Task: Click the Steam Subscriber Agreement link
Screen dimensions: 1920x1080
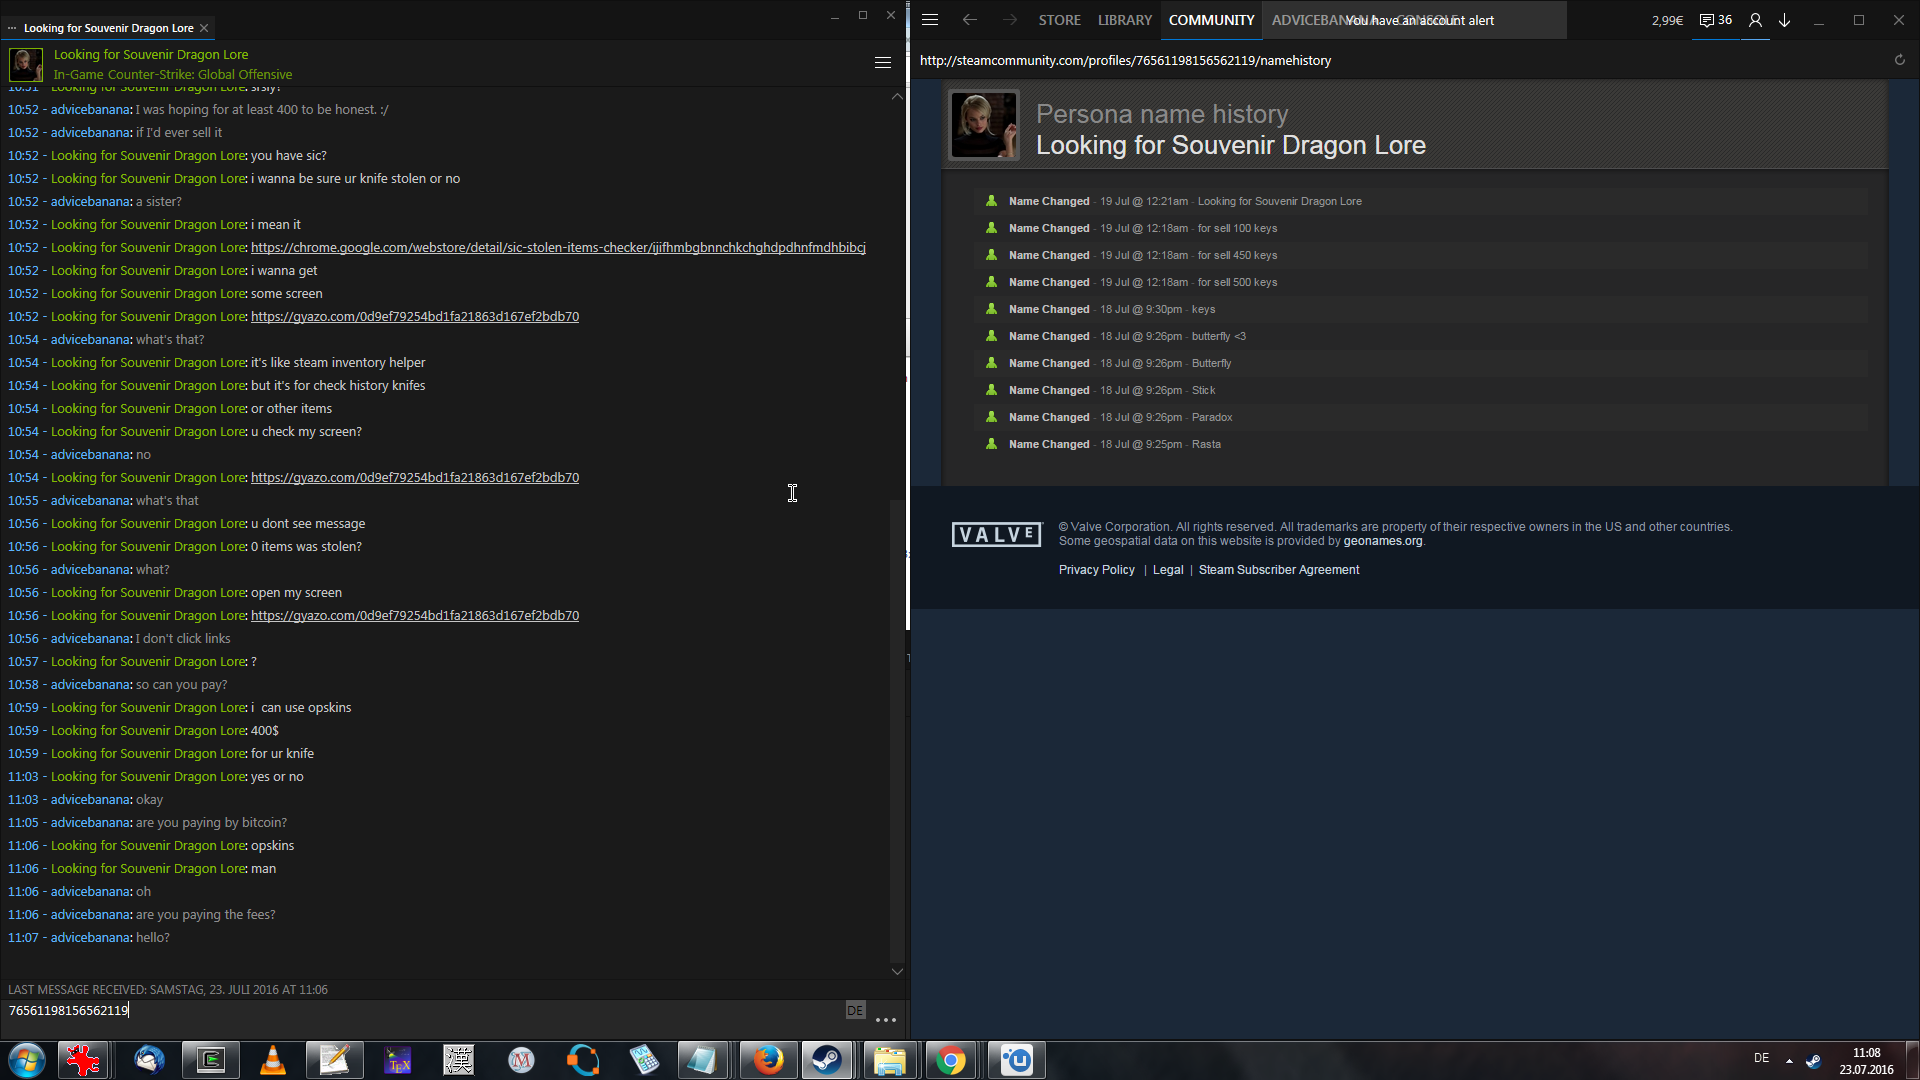Action: coord(1278,570)
